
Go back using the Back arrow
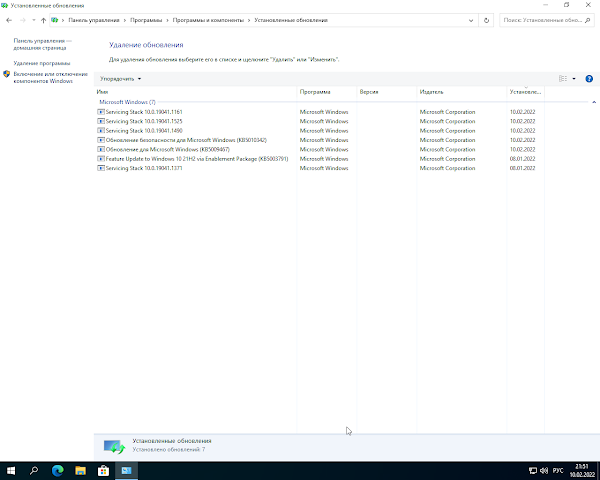tap(9, 20)
